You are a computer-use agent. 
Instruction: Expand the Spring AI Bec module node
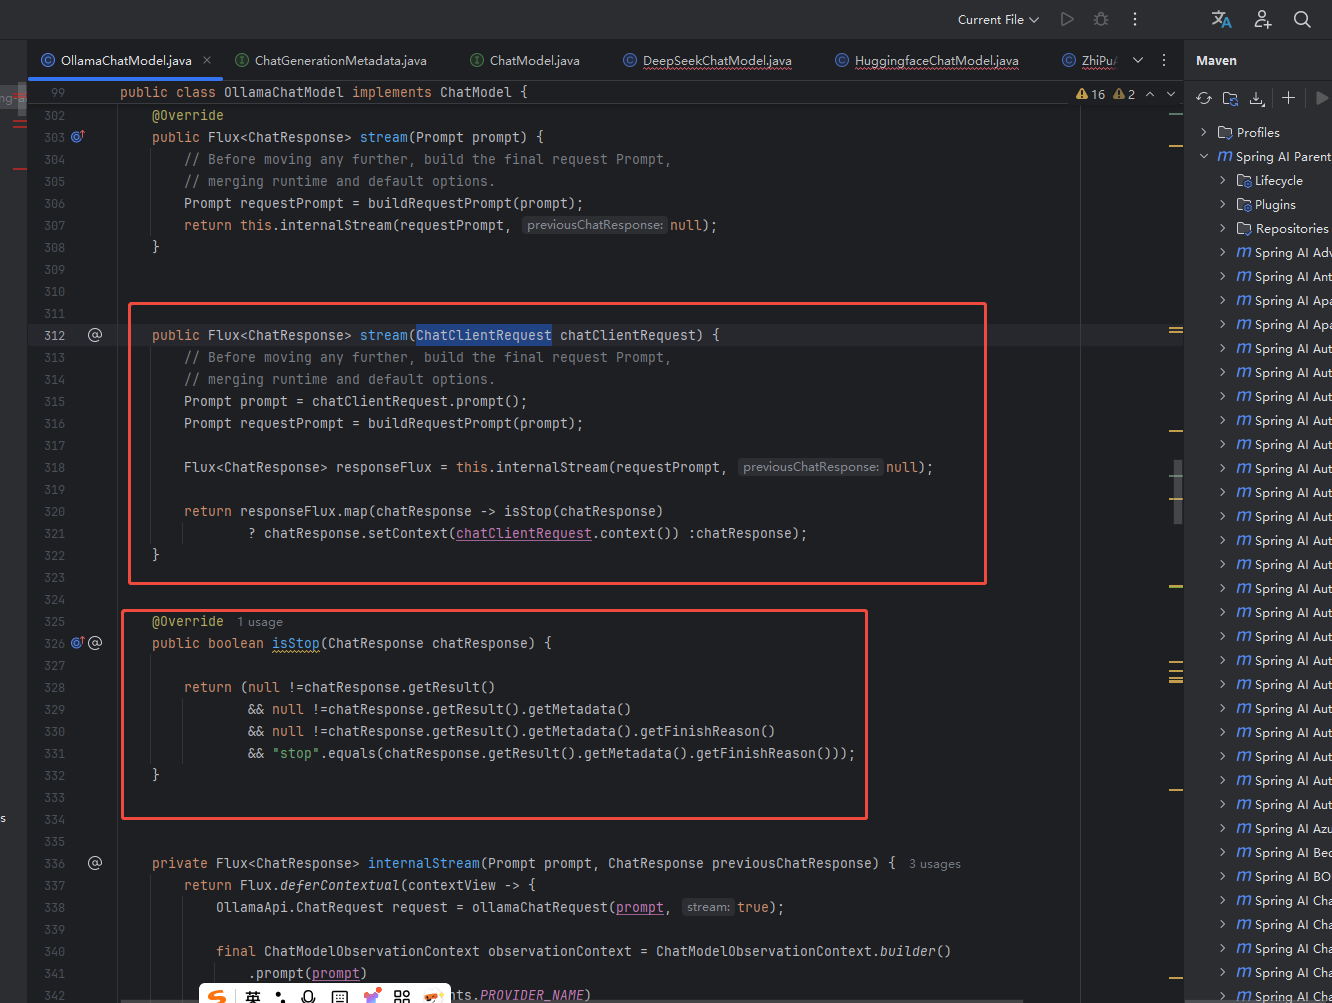[1222, 852]
